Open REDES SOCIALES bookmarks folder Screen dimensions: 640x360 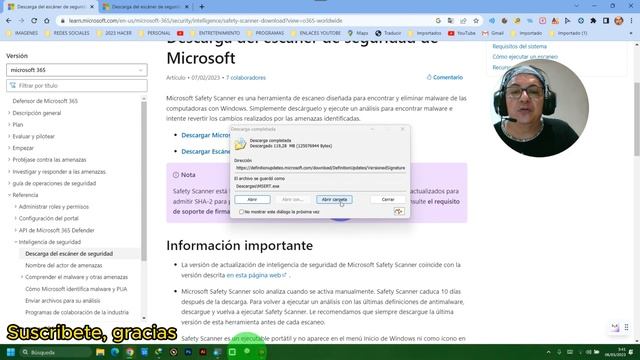(67, 33)
